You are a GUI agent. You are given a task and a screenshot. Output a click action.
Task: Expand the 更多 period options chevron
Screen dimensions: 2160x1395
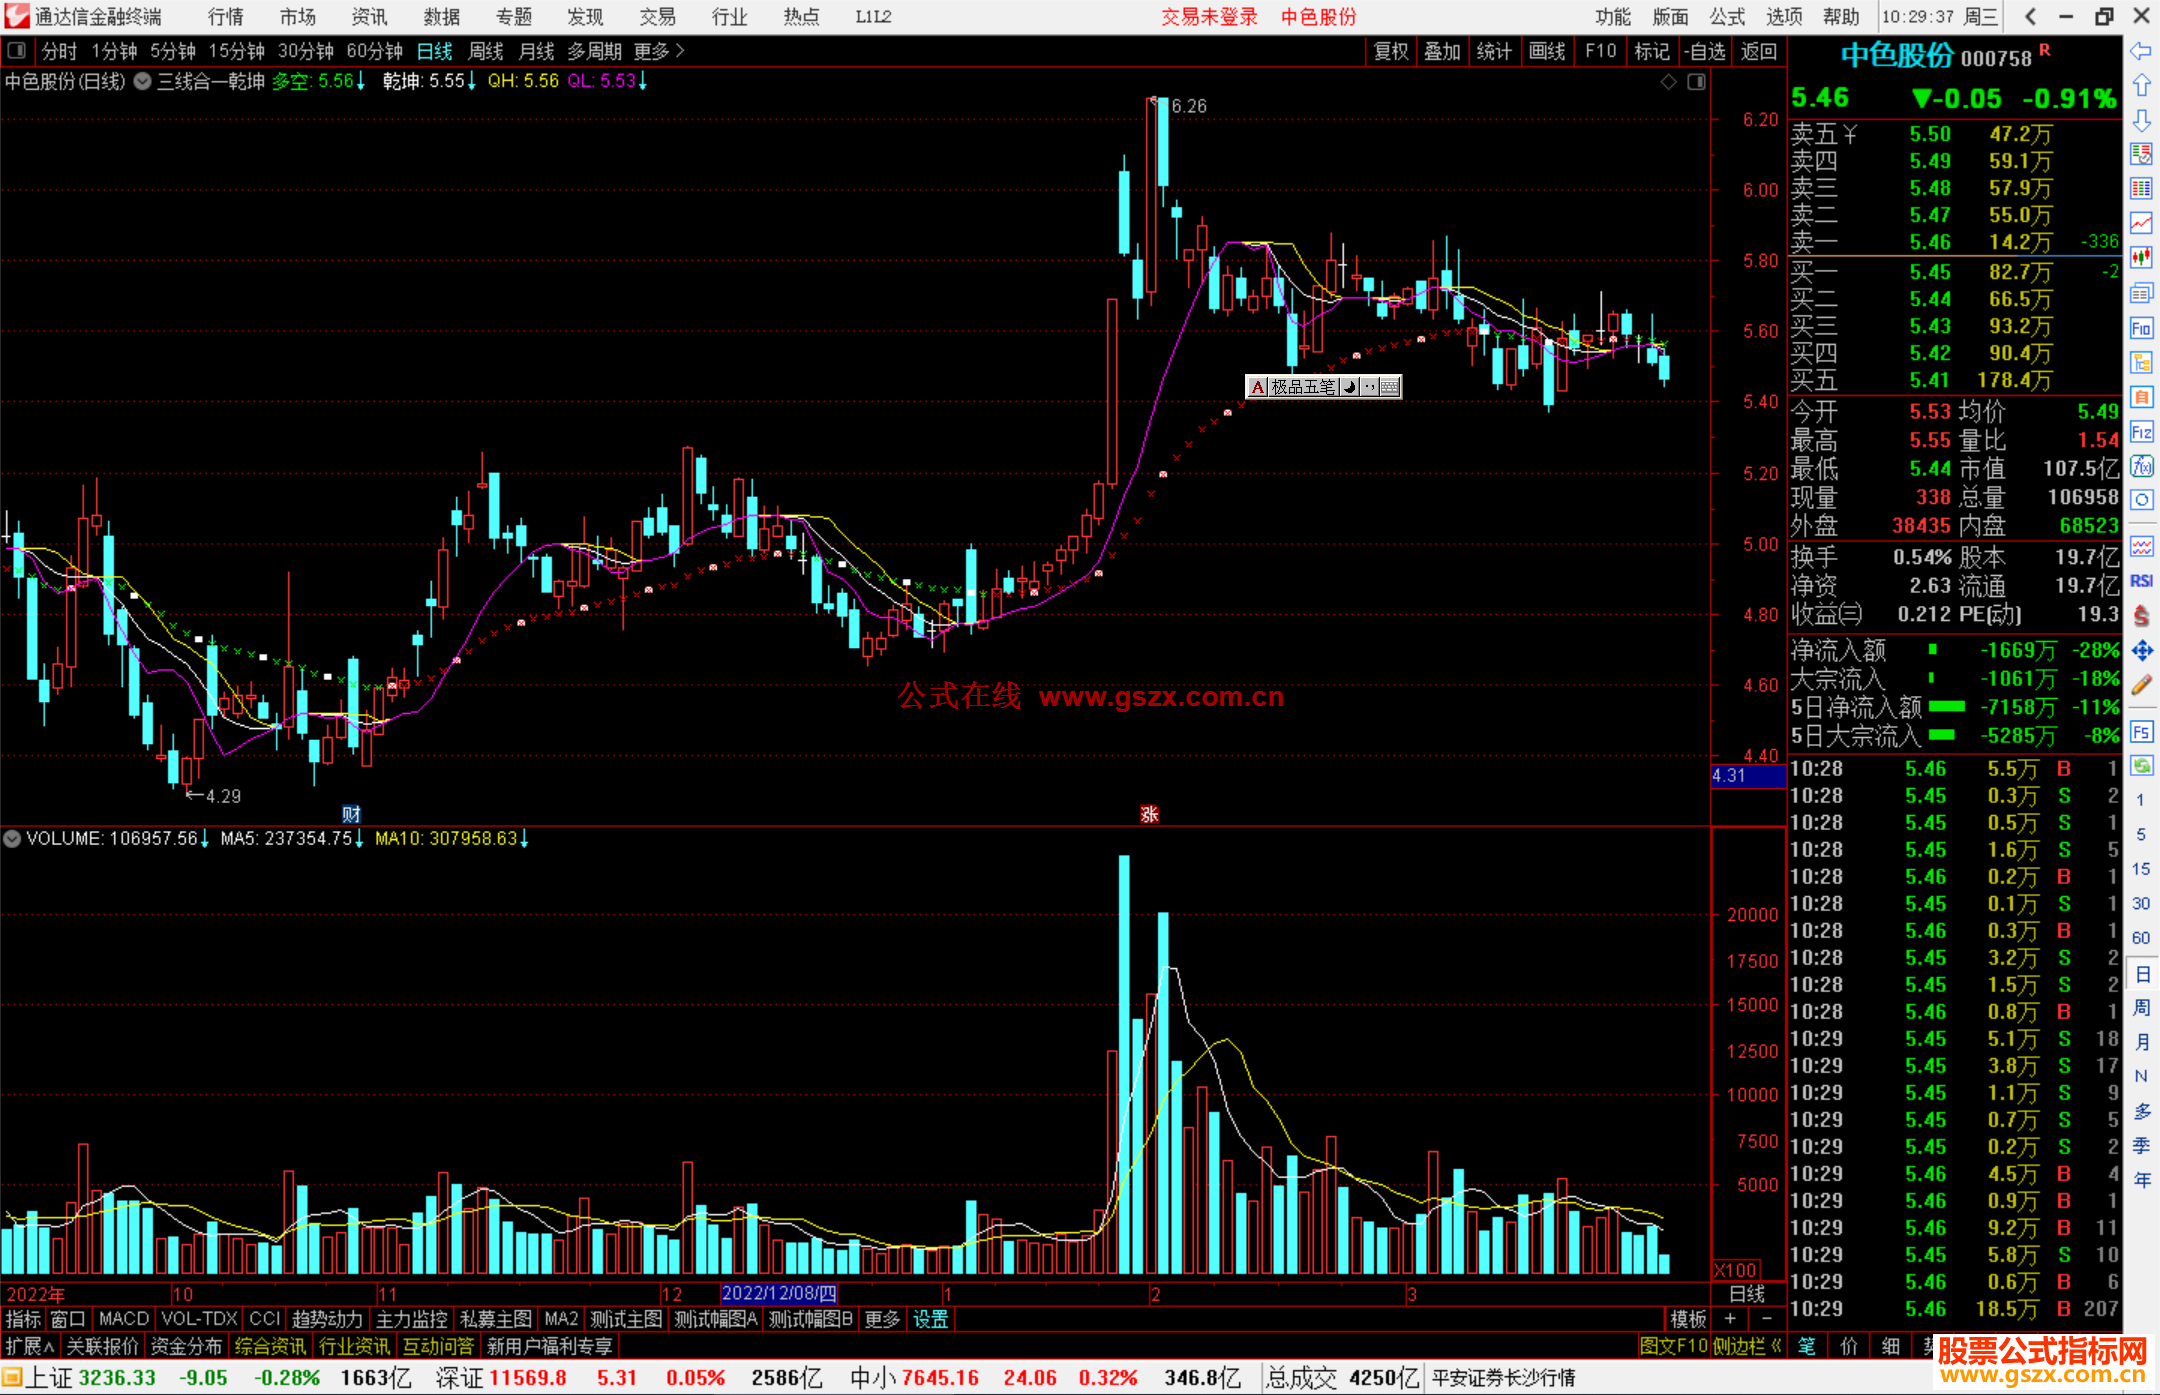681,51
